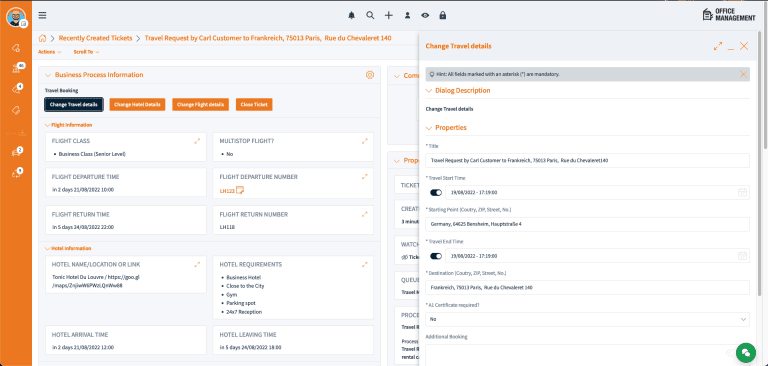
Task: Click the plus icon to create new
Action: (388, 15)
